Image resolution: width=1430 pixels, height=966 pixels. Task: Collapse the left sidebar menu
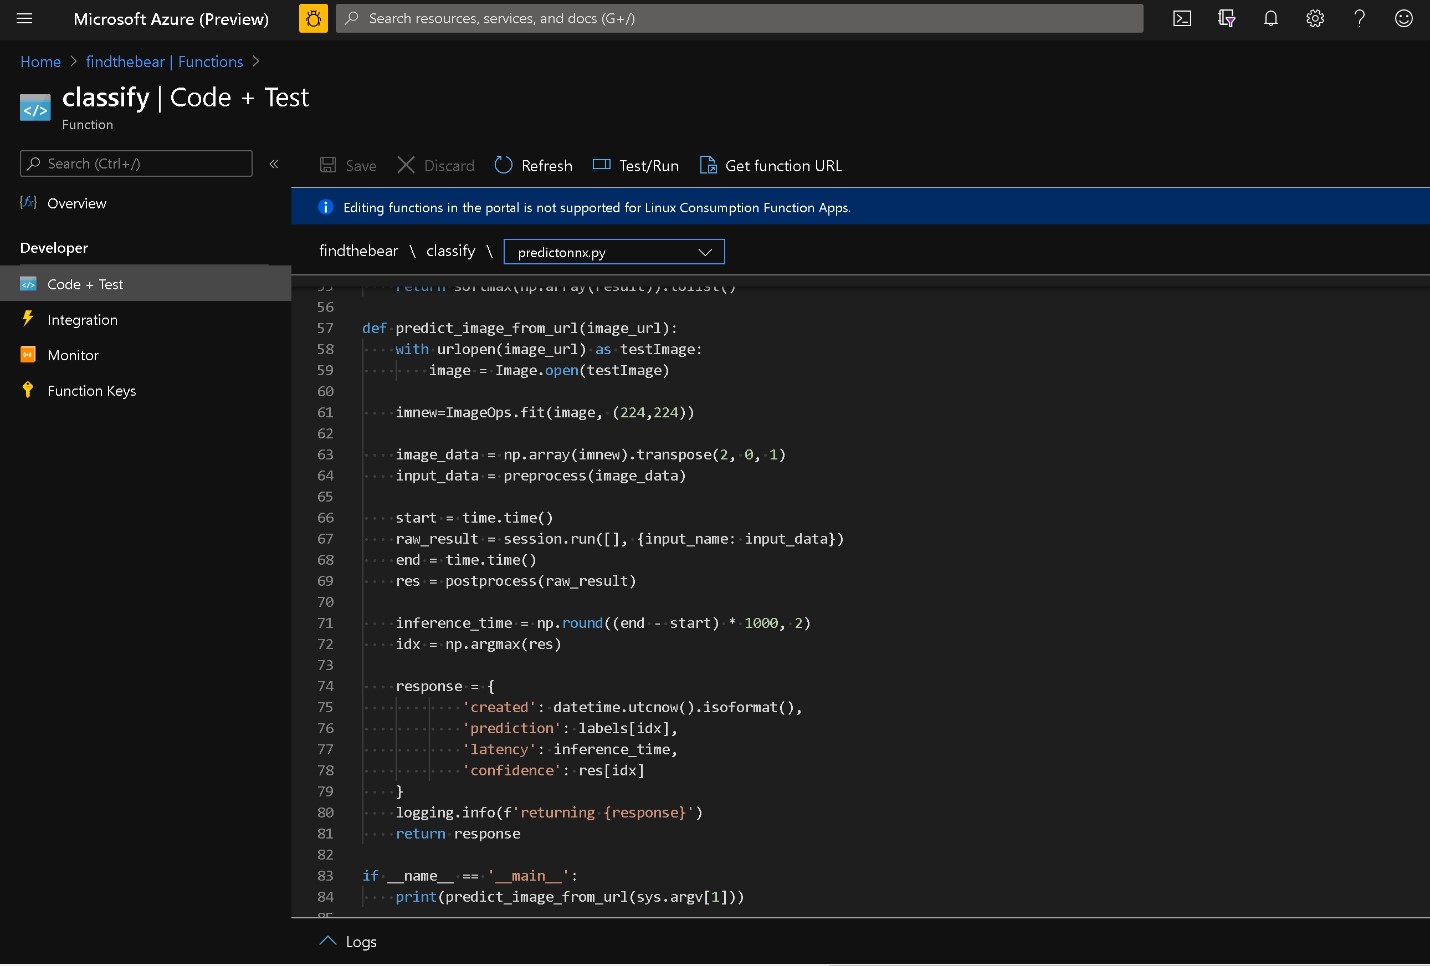(x=274, y=164)
